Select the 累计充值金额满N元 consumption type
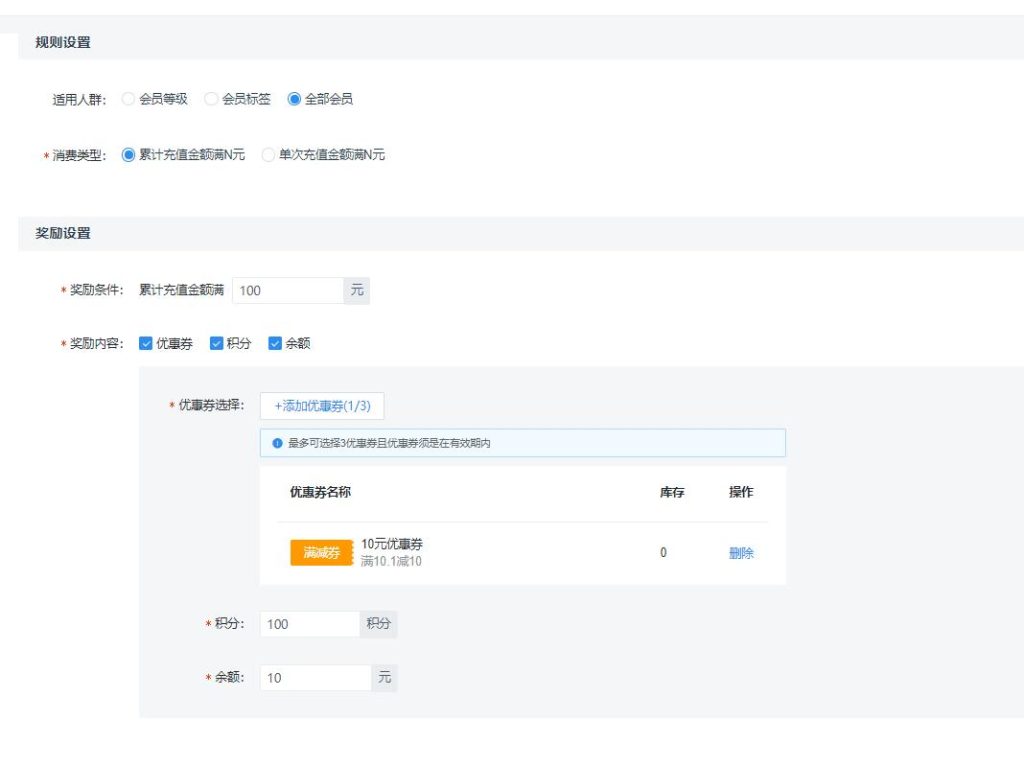 pos(128,155)
